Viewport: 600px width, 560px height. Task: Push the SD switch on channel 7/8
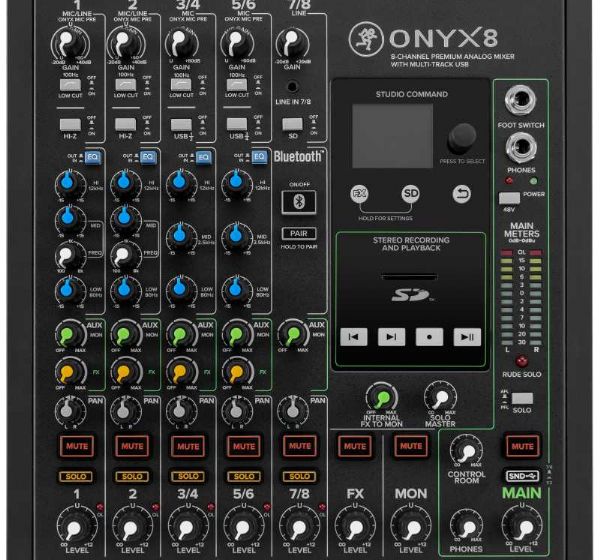[293, 124]
